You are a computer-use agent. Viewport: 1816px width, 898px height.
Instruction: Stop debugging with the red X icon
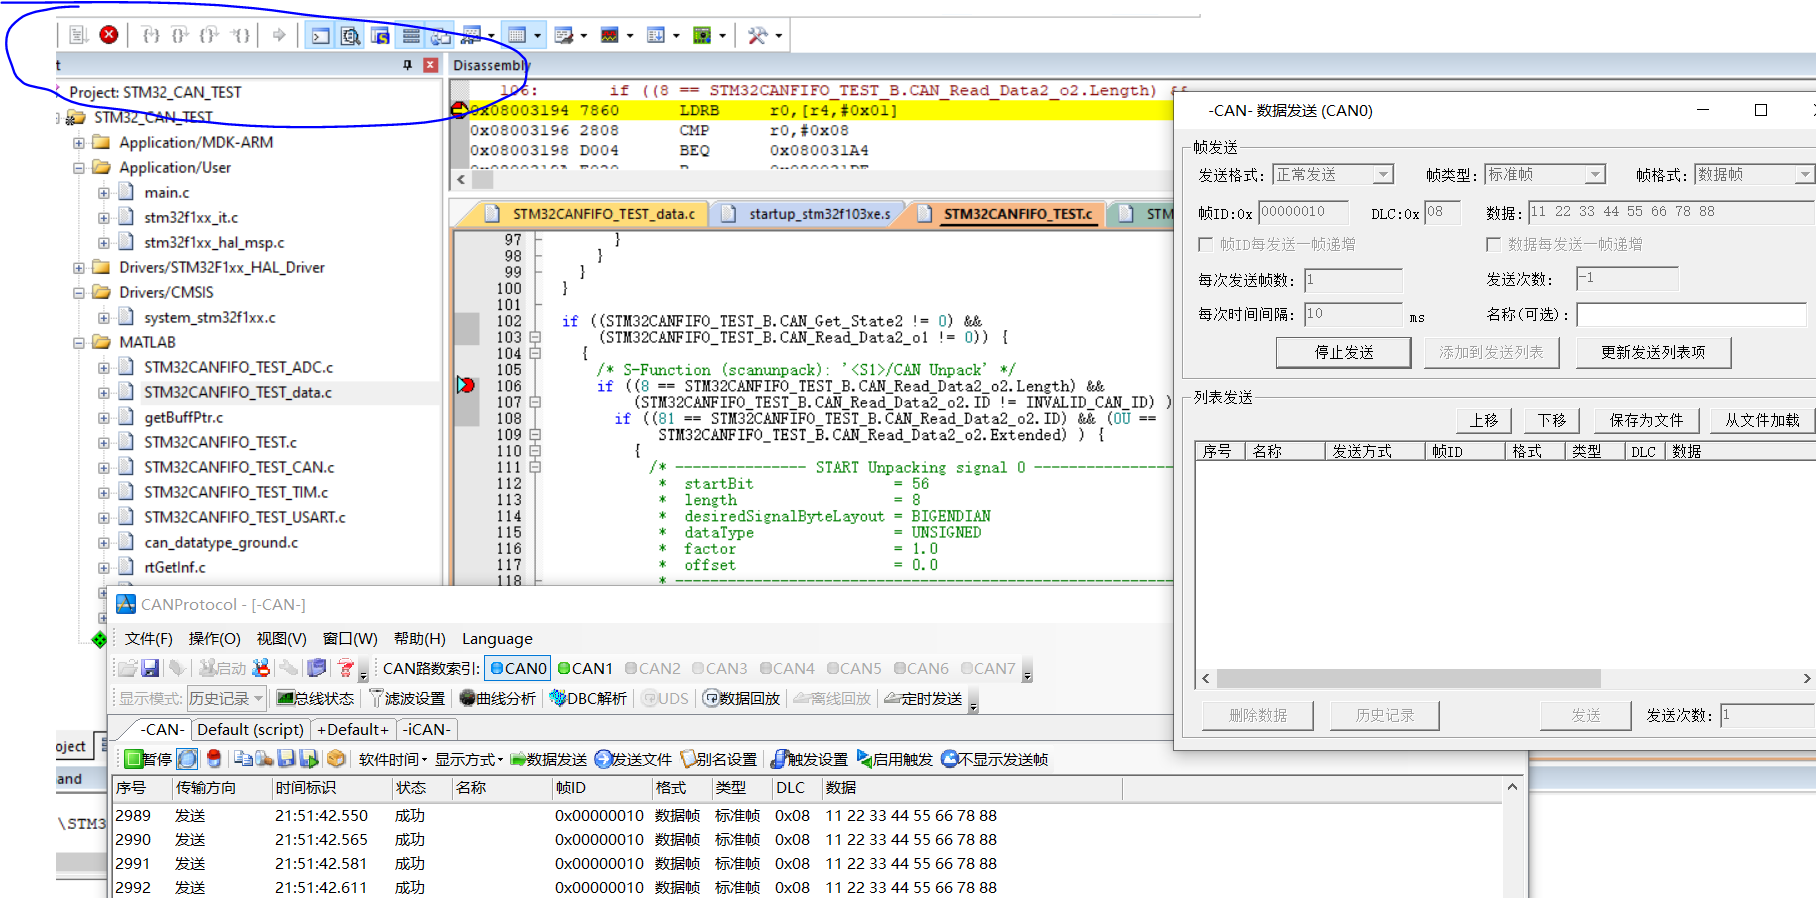tap(109, 35)
